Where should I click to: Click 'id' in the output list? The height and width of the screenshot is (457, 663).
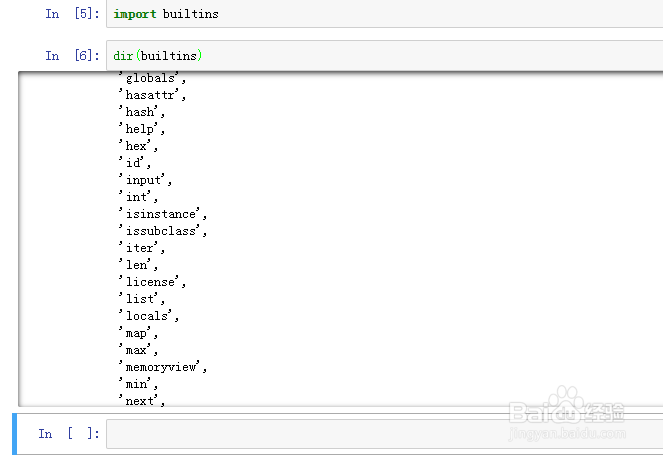[x=134, y=163]
